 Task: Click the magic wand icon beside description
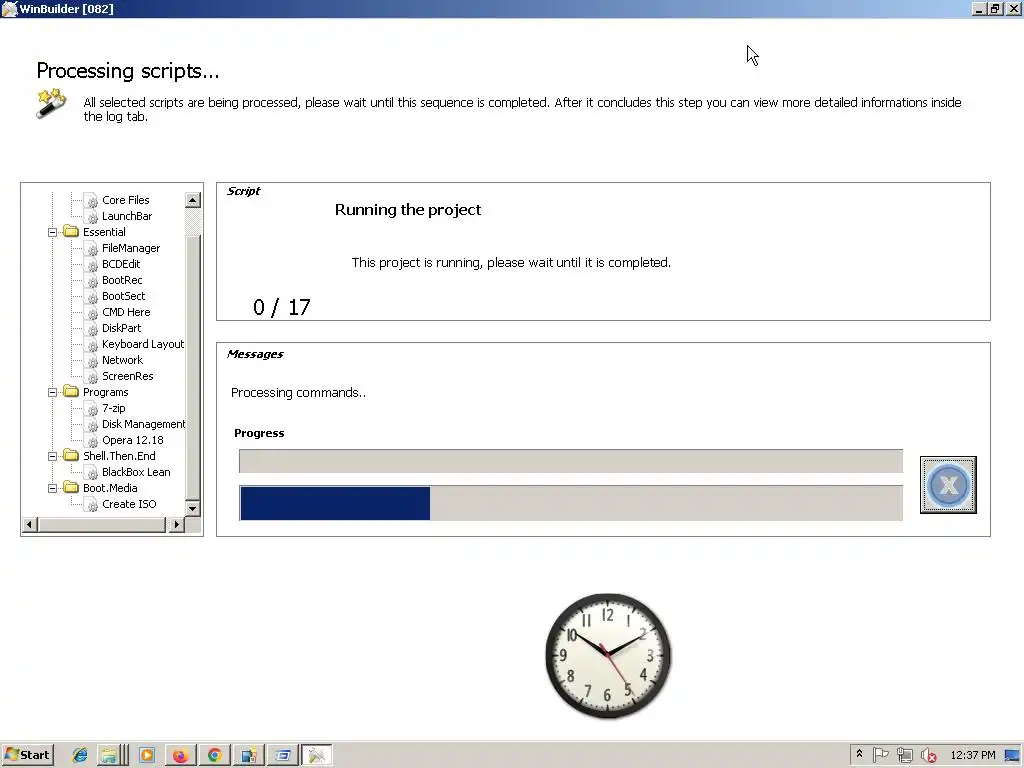click(52, 103)
